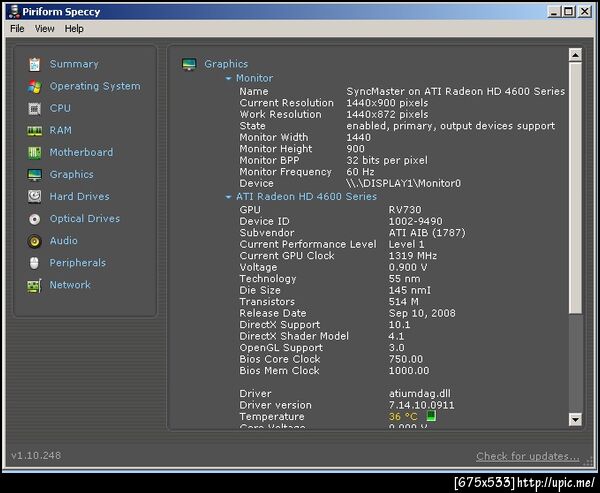Screen dimensions: 600x493
Task: Click the 36 °C temperature reading
Action: [x=403, y=416]
